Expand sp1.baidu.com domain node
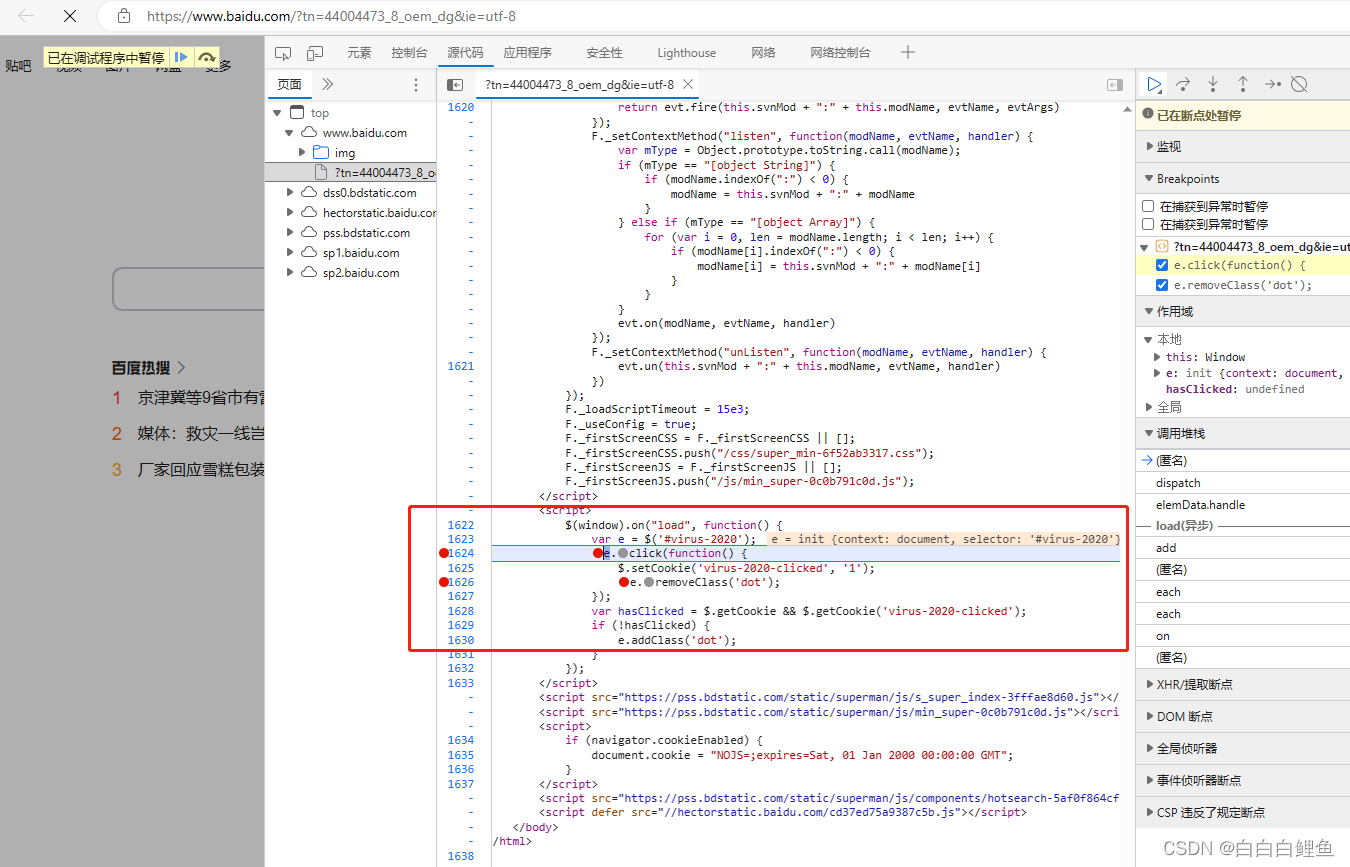Screen dimensions: 1350x867 tap(290, 252)
